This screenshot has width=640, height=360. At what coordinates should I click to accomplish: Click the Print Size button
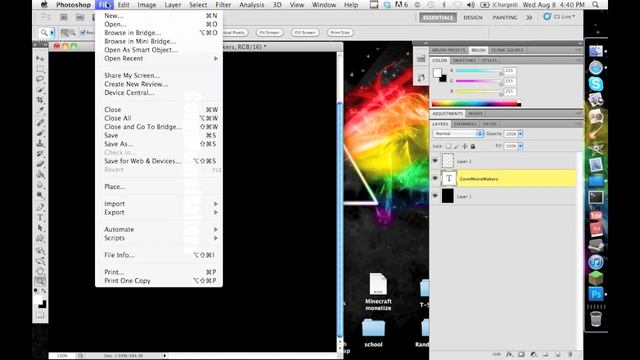340,32
